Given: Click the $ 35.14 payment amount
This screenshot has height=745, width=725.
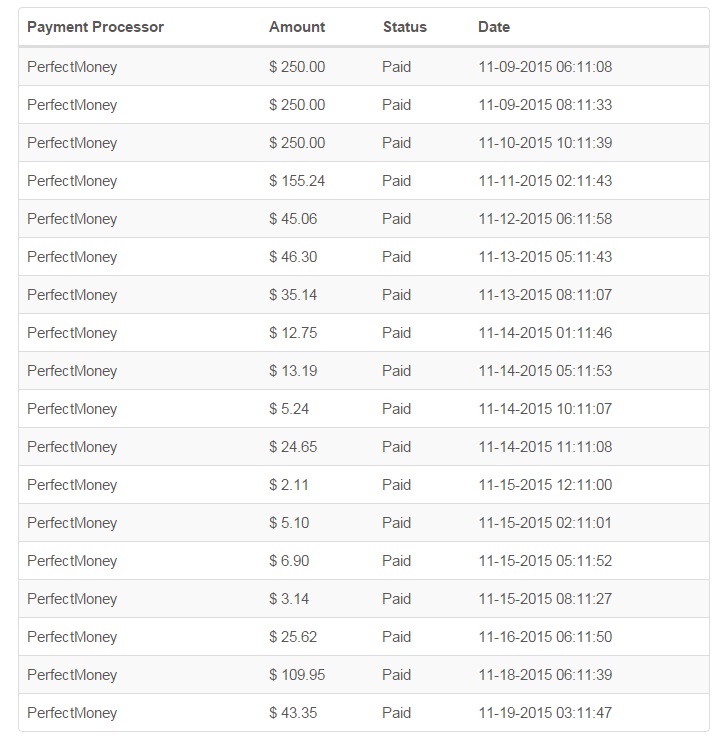Looking at the screenshot, I should pos(293,295).
